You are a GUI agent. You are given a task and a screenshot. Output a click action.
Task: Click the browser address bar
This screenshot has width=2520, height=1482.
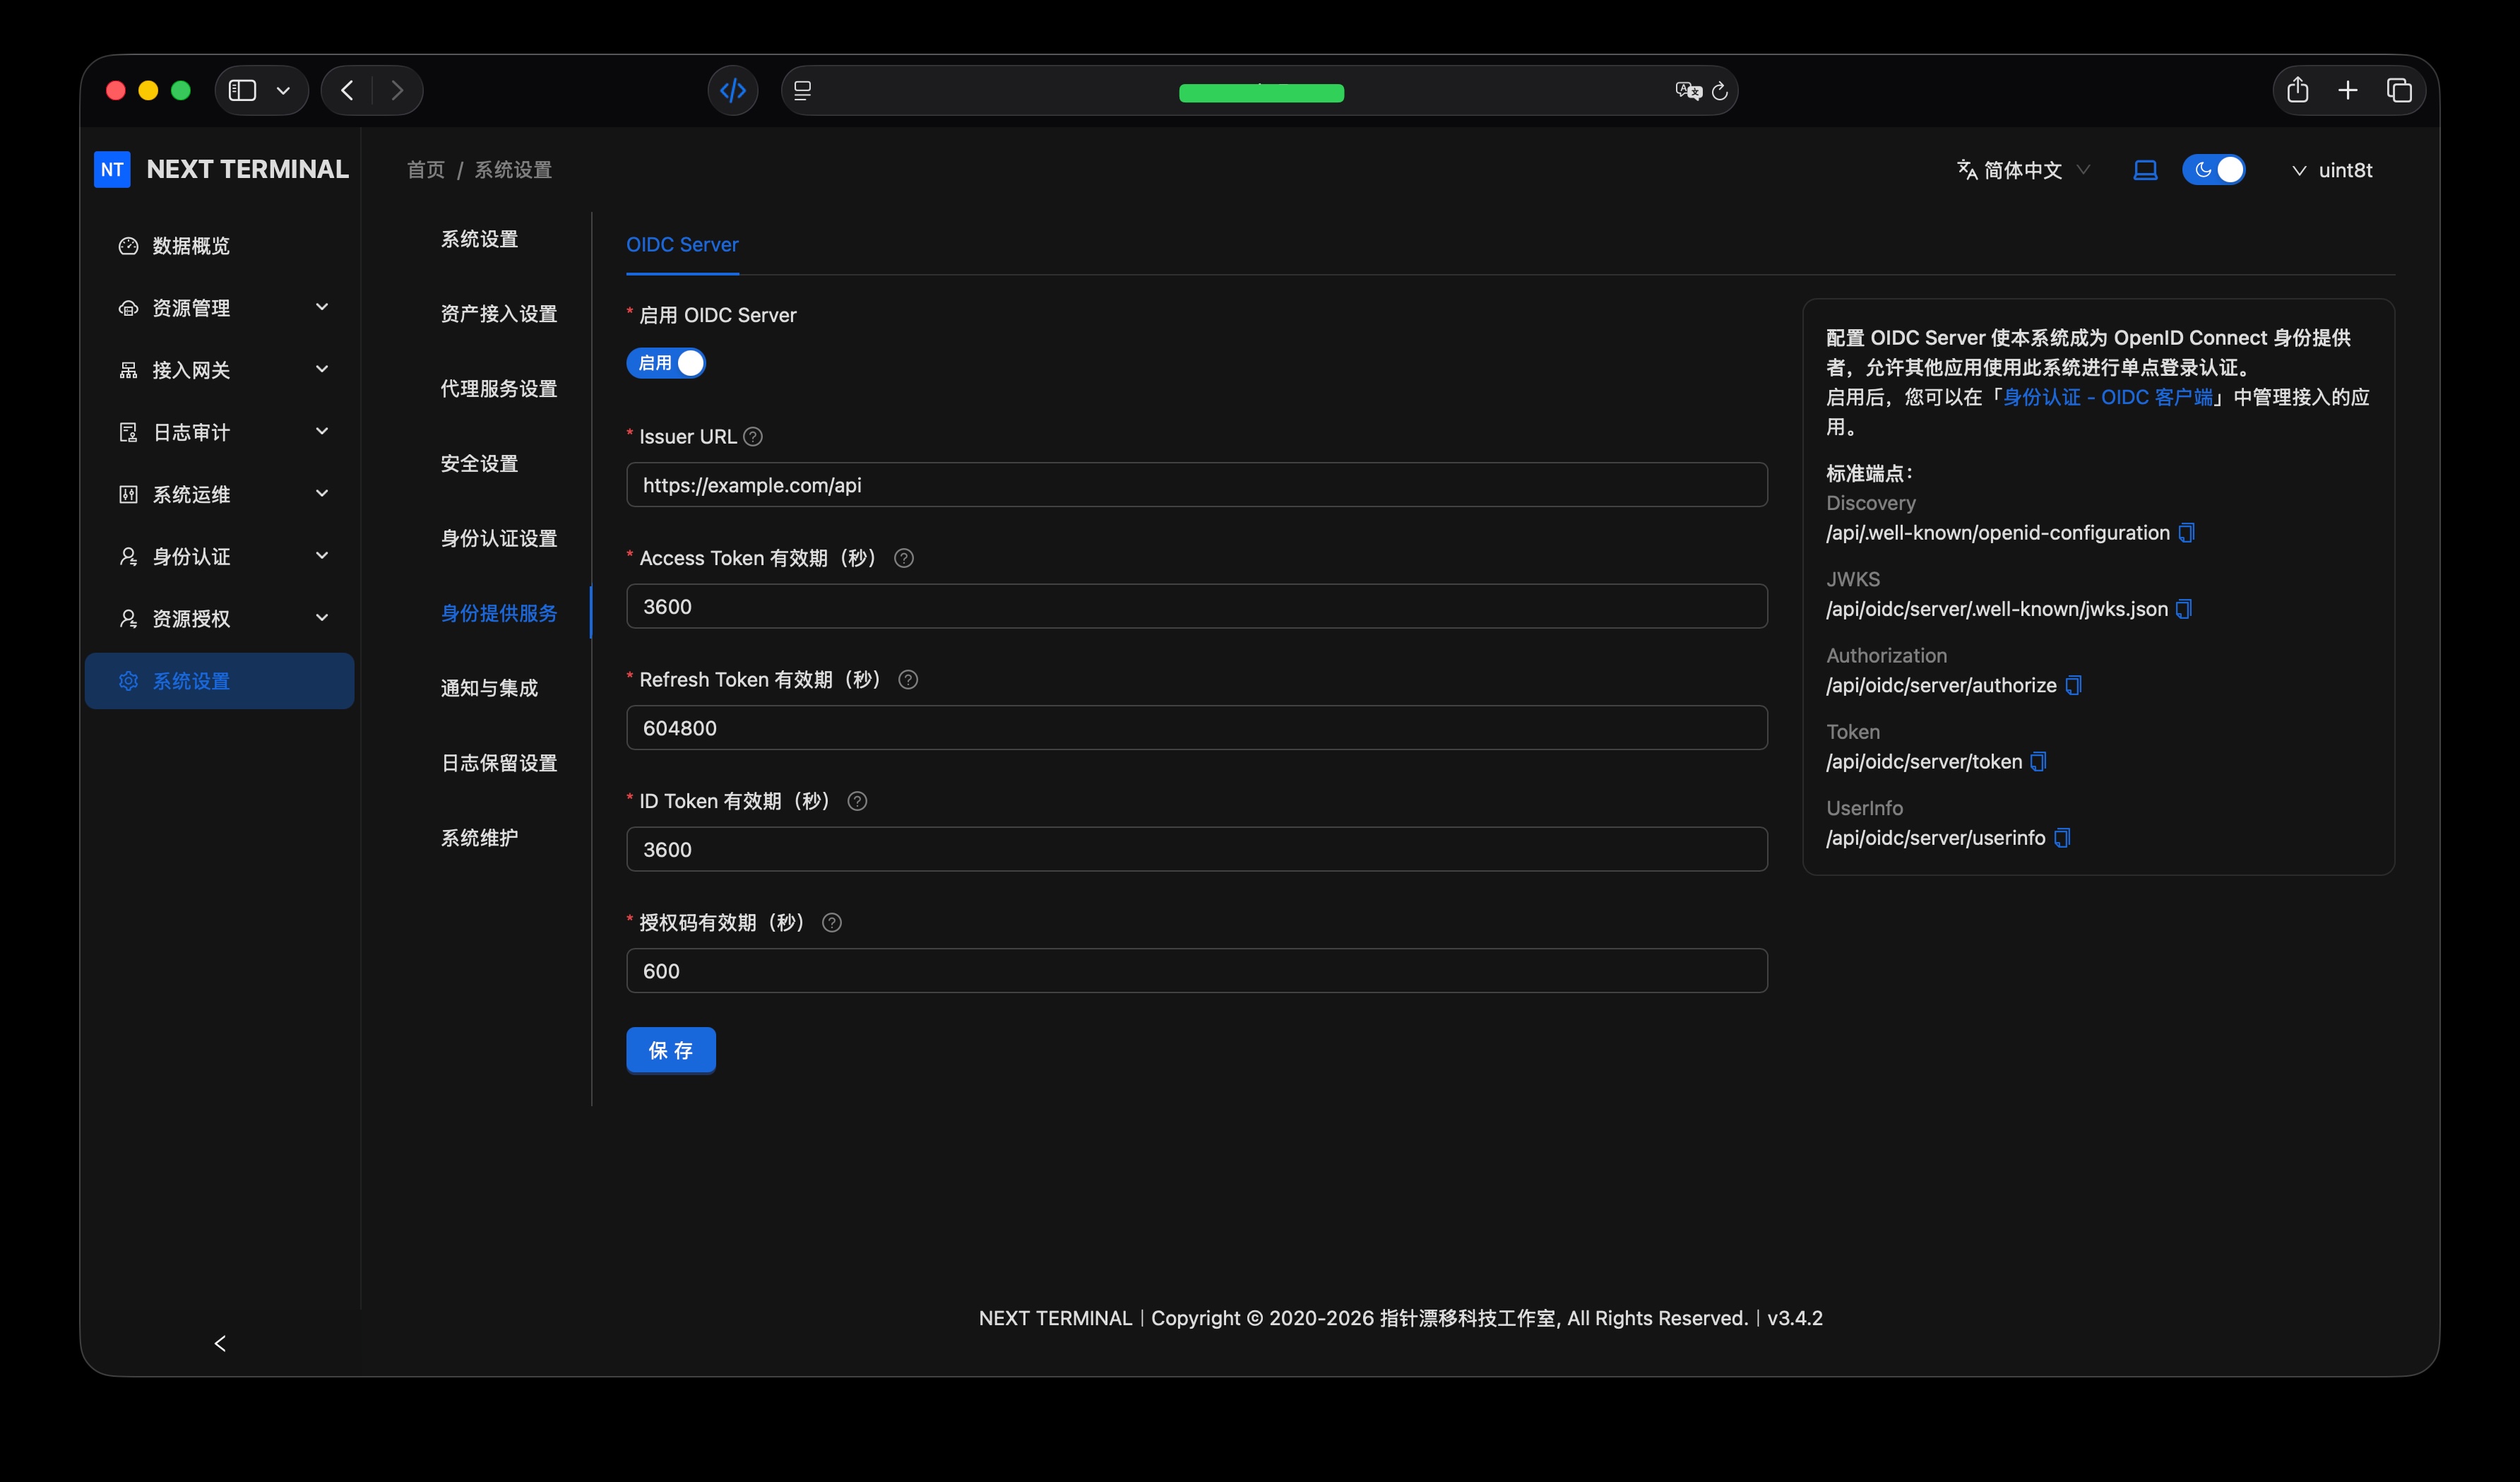coord(1260,91)
